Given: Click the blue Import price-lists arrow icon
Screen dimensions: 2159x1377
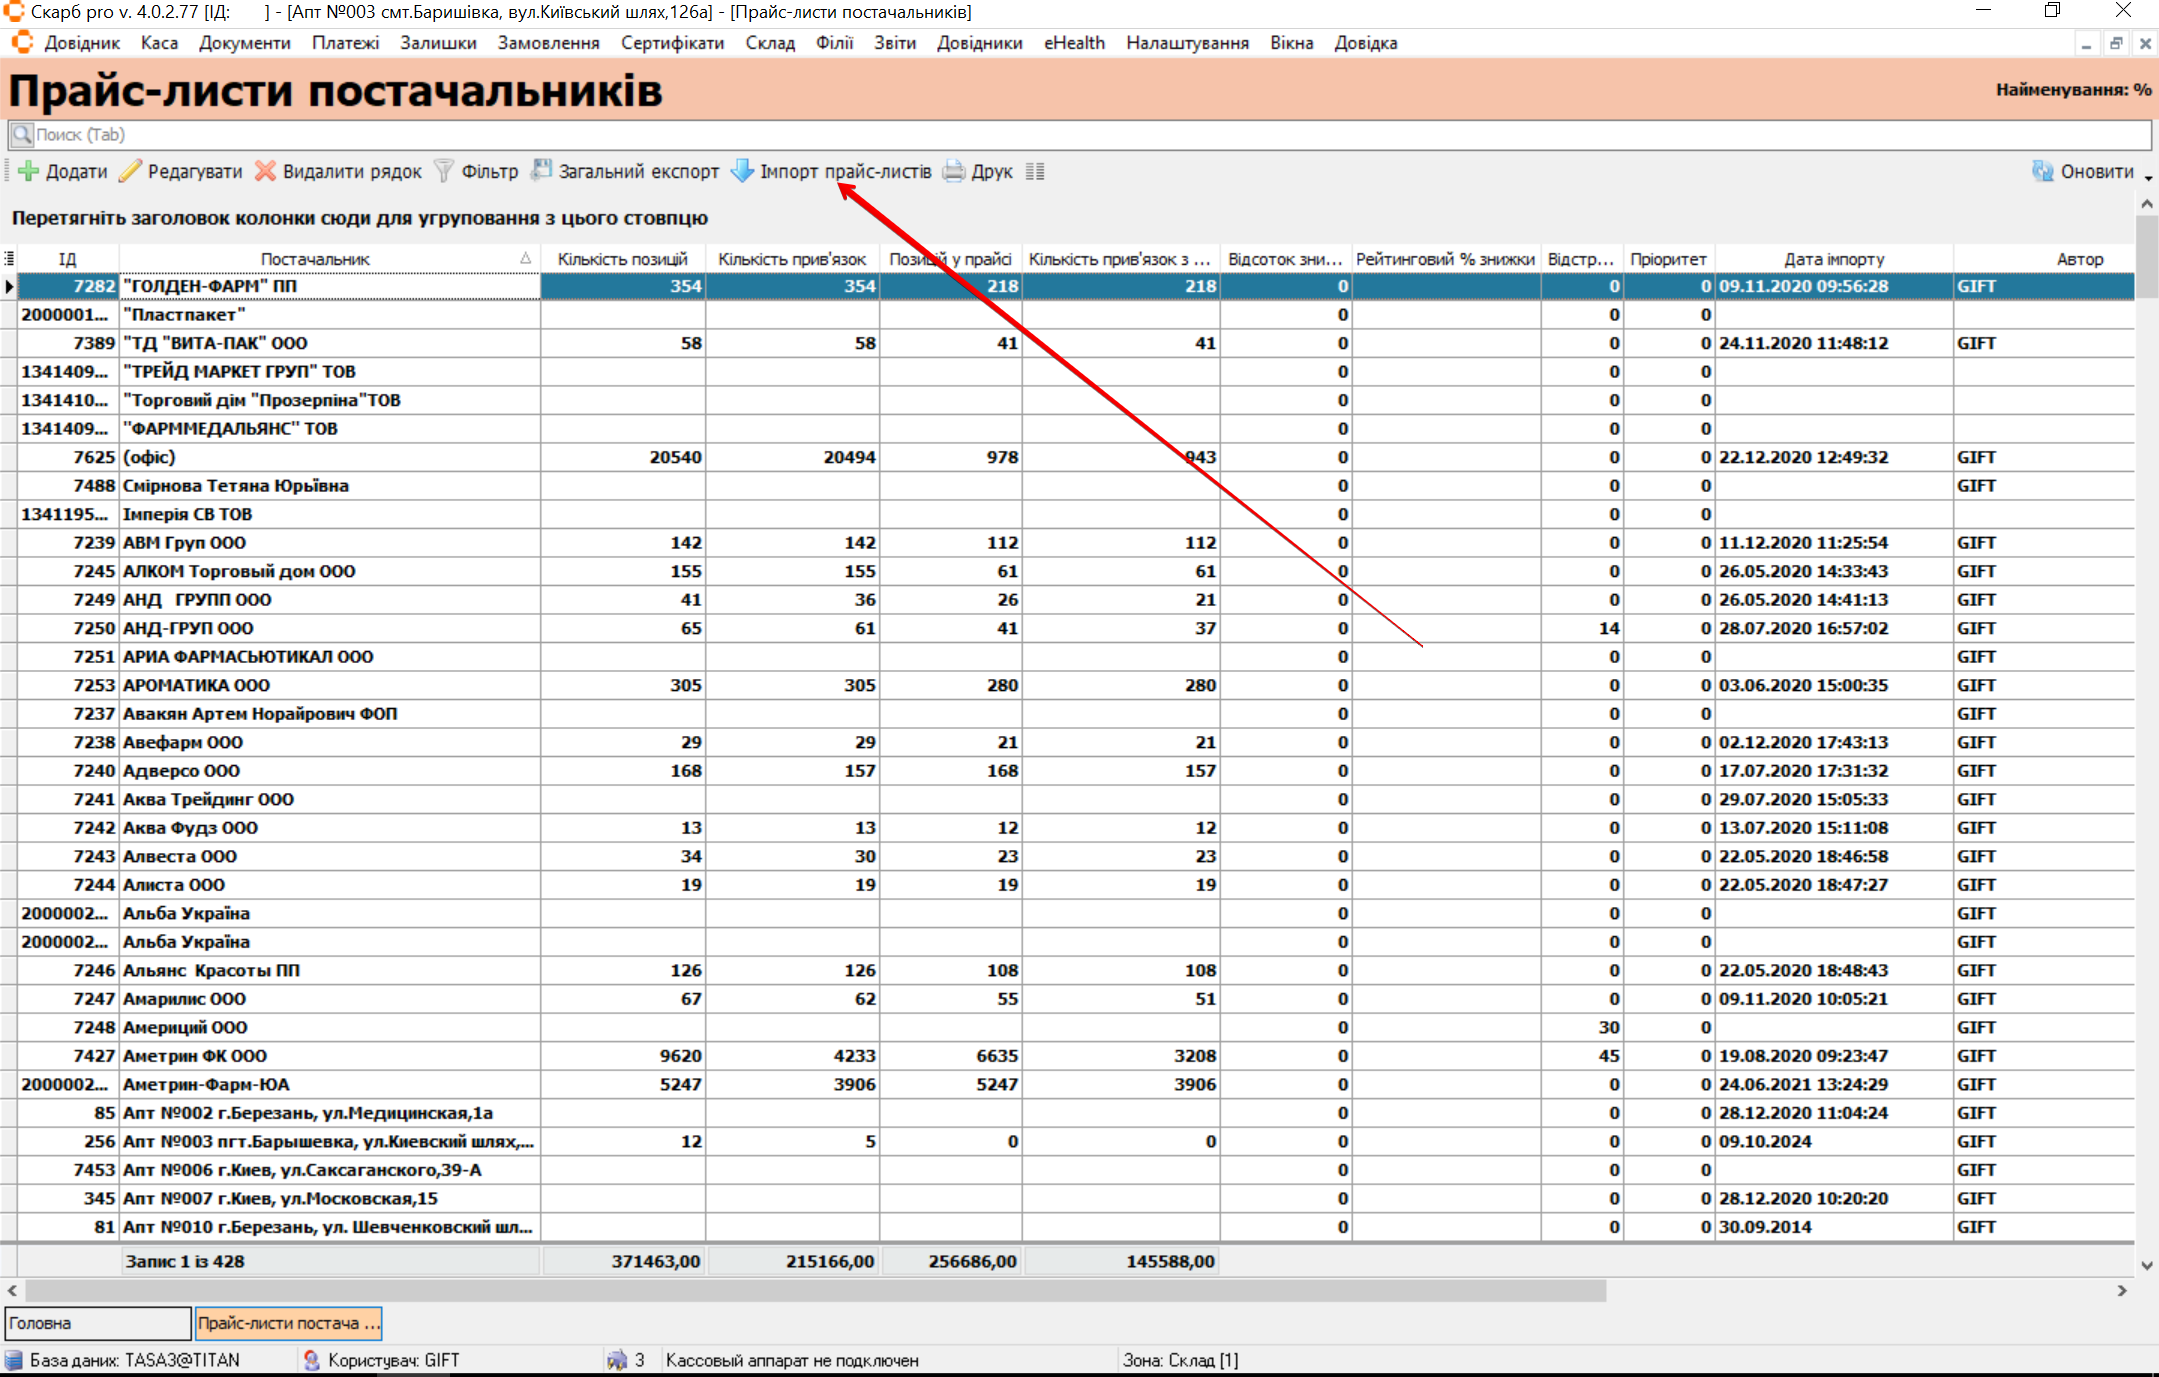Looking at the screenshot, I should click(x=742, y=171).
